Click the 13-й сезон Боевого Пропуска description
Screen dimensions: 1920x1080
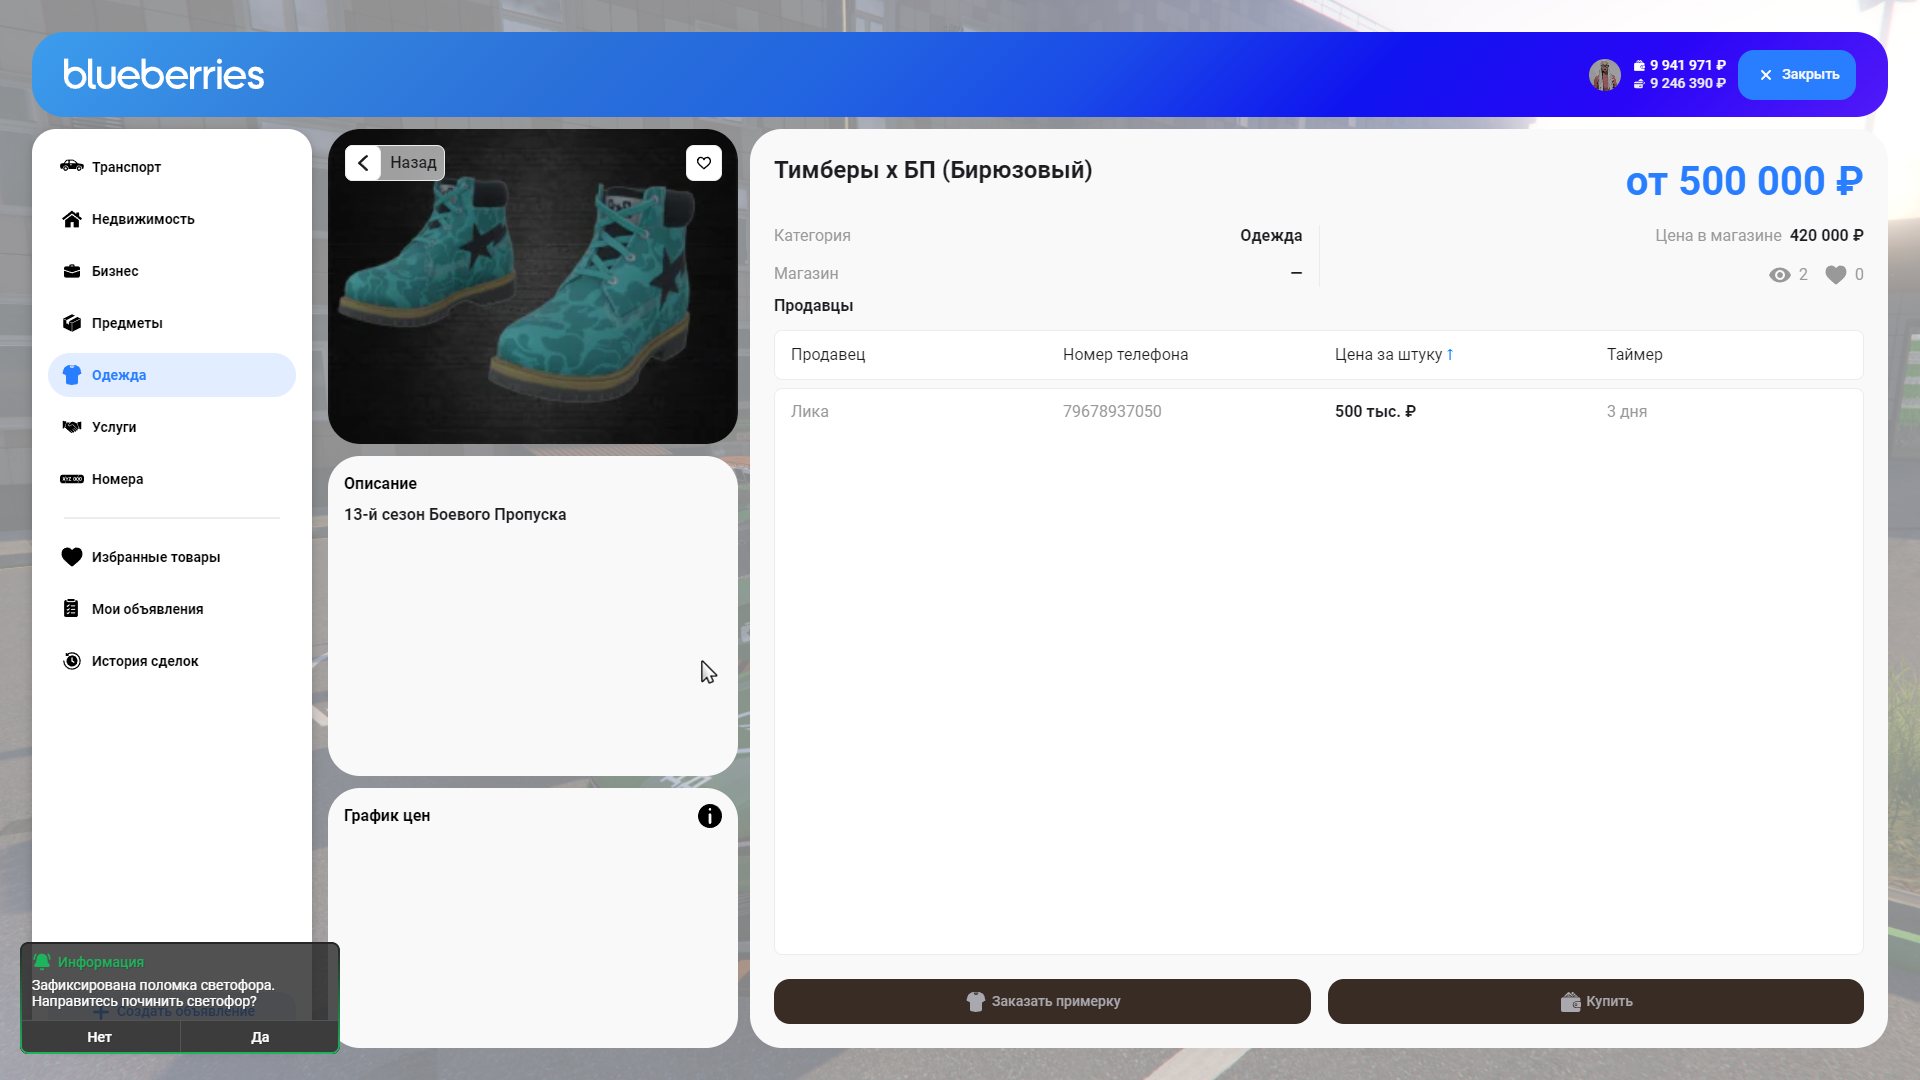coord(455,515)
